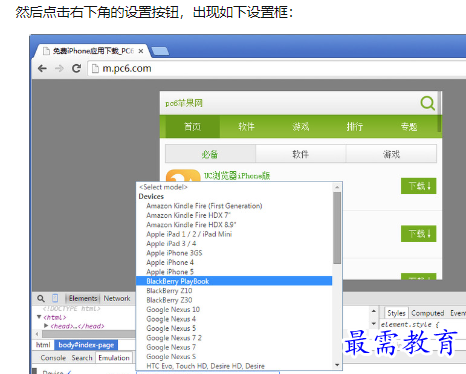The image size is (466, 374).
Task: Open the 专题 navigation tab
Action: point(409,127)
